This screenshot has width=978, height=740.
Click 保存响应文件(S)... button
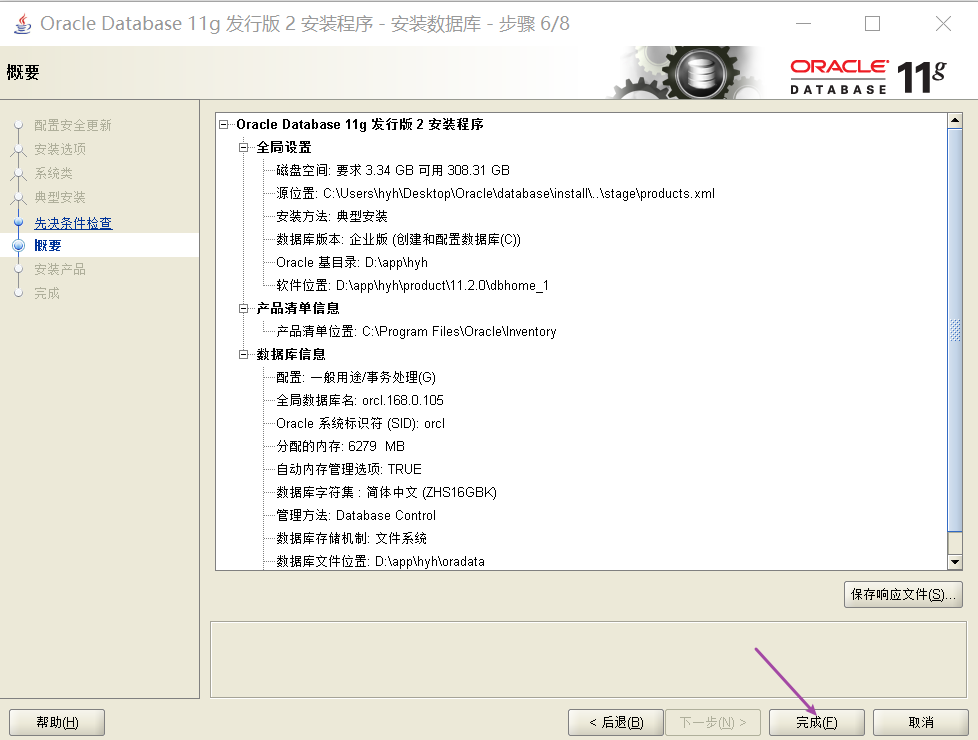903,594
